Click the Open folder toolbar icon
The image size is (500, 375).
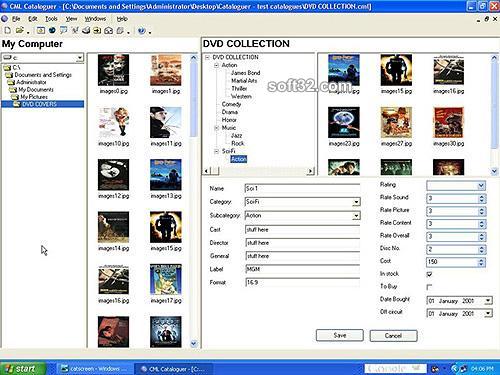pyautogui.click(x=20, y=30)
